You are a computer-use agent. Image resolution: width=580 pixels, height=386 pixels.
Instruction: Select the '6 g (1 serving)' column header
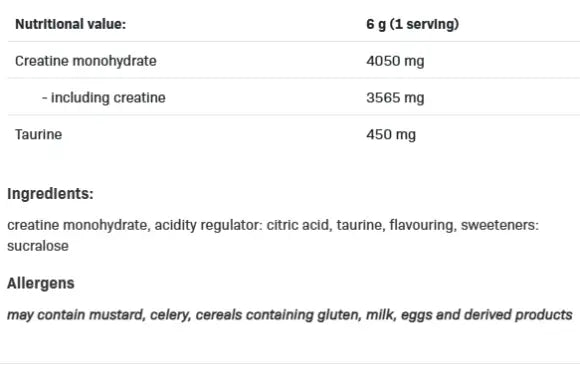click(412, 24)
